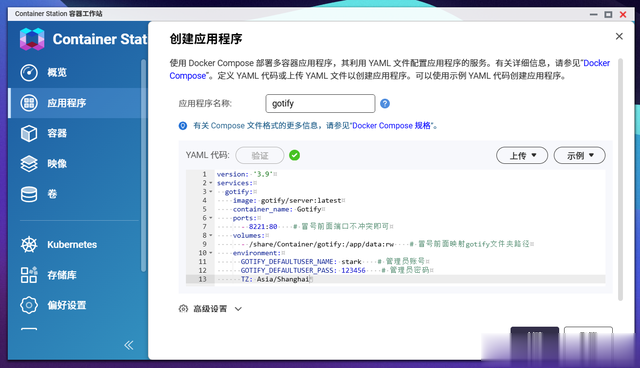This screenshot has width=640, height=368.
Task: Click the info icon before Compose note
Action: (183, 126)
